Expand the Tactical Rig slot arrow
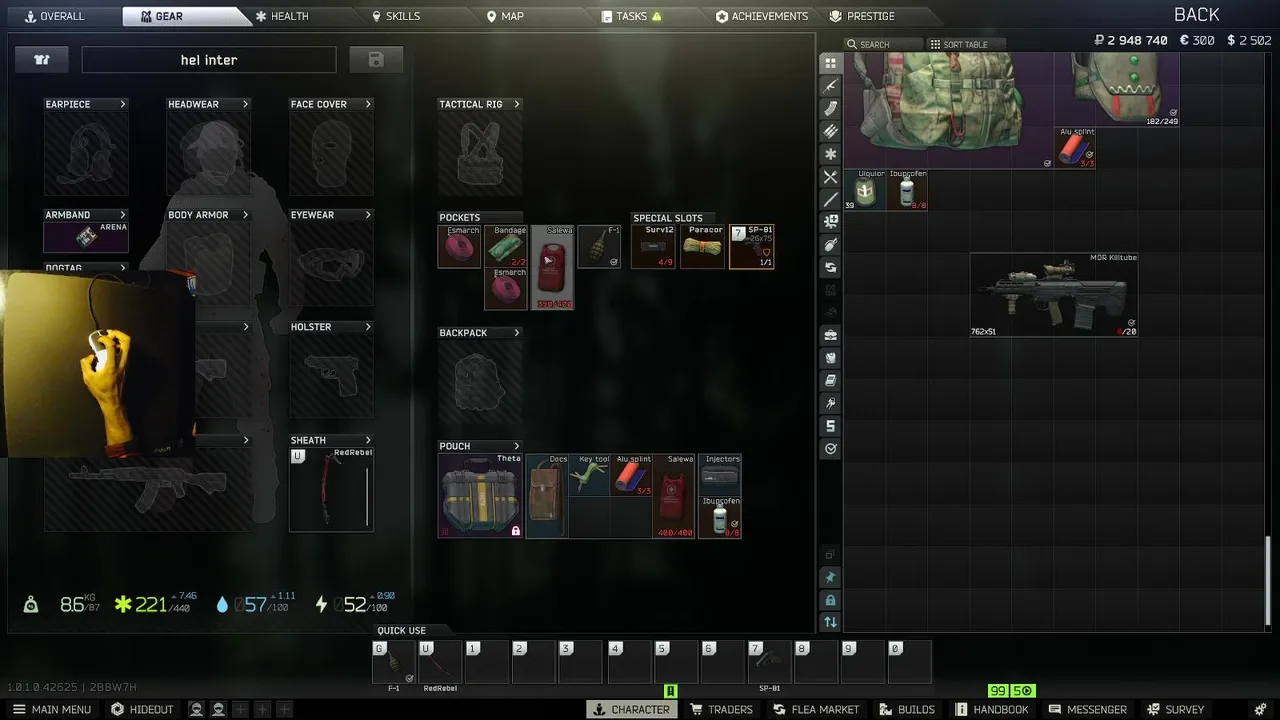 tap(516, 104)
